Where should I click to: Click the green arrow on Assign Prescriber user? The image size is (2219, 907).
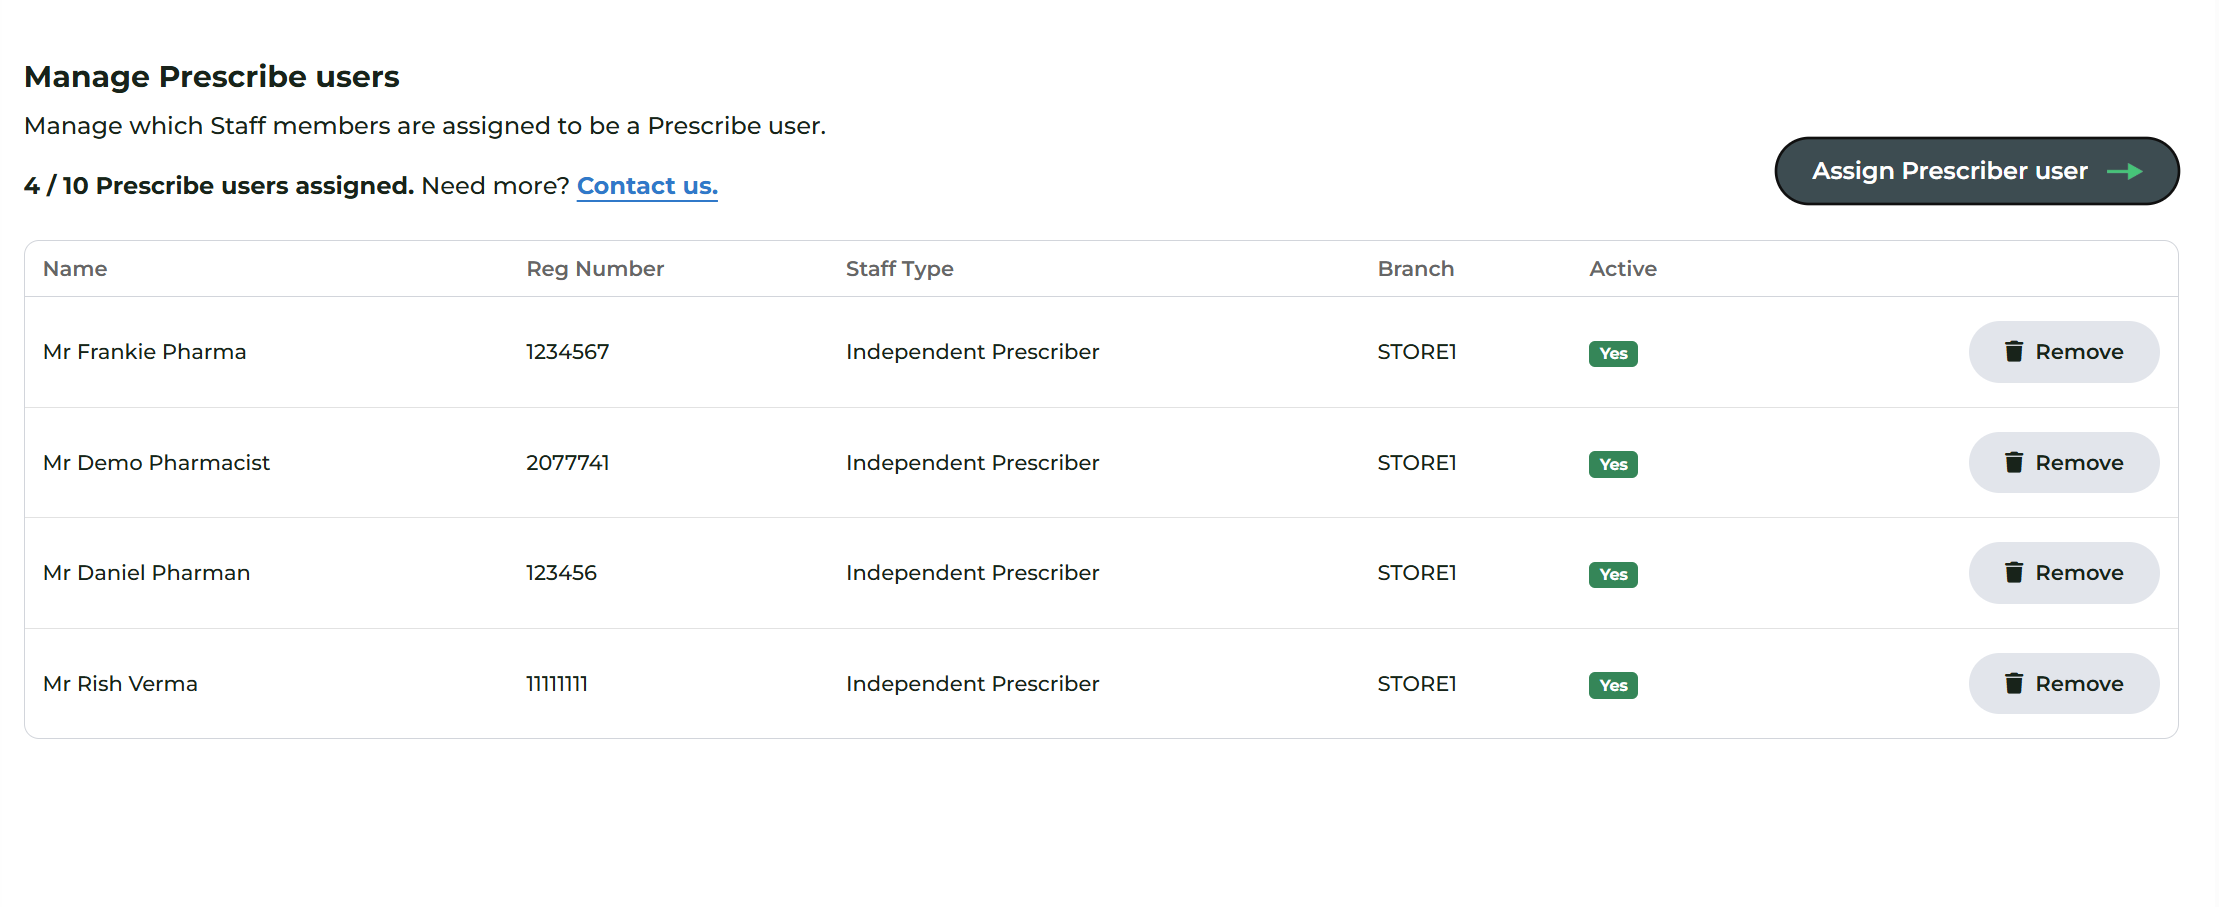2124,172
